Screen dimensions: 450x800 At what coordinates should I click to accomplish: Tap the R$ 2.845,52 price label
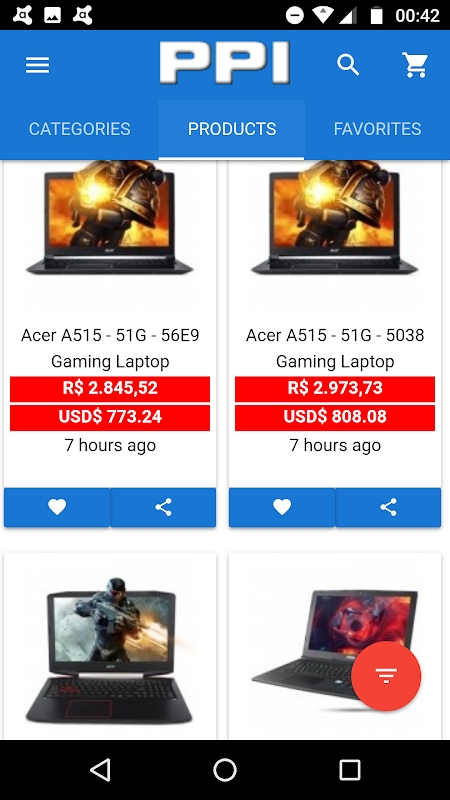point(110,389)
